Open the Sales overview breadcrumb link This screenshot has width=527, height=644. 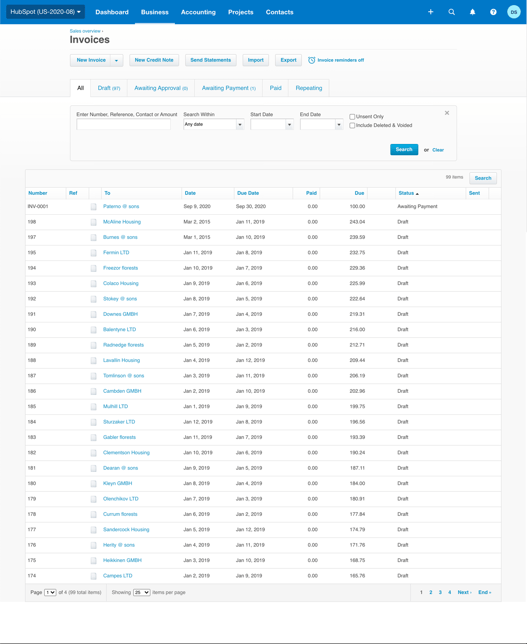85,31
